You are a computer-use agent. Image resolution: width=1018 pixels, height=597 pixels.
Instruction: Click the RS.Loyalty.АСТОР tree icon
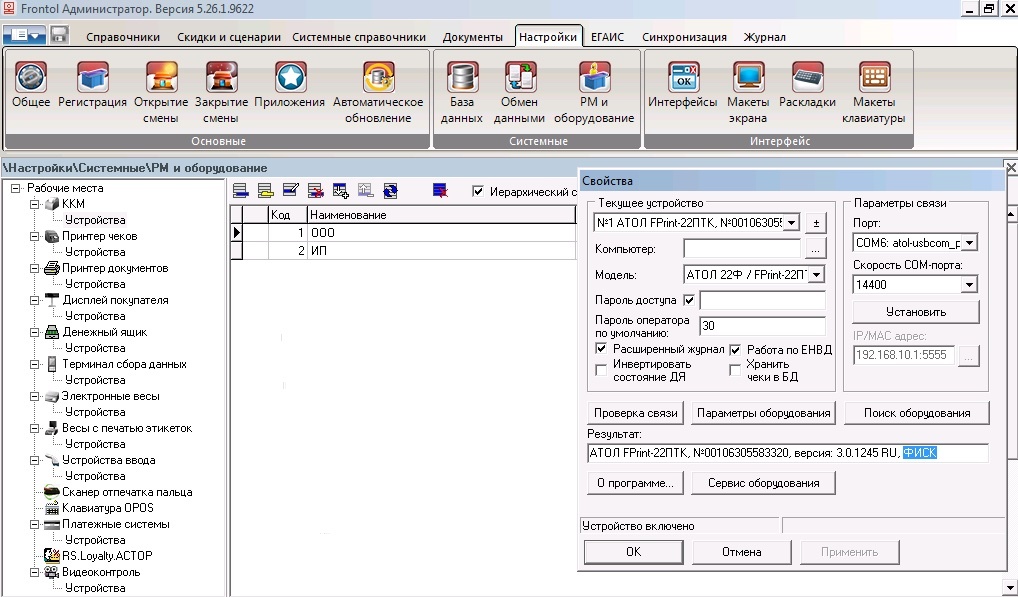click(x=52, y=556)
